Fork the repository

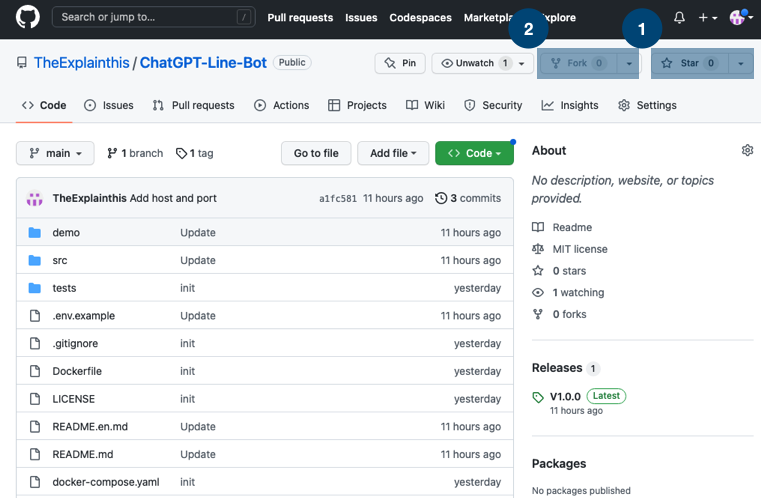point(578,63)
